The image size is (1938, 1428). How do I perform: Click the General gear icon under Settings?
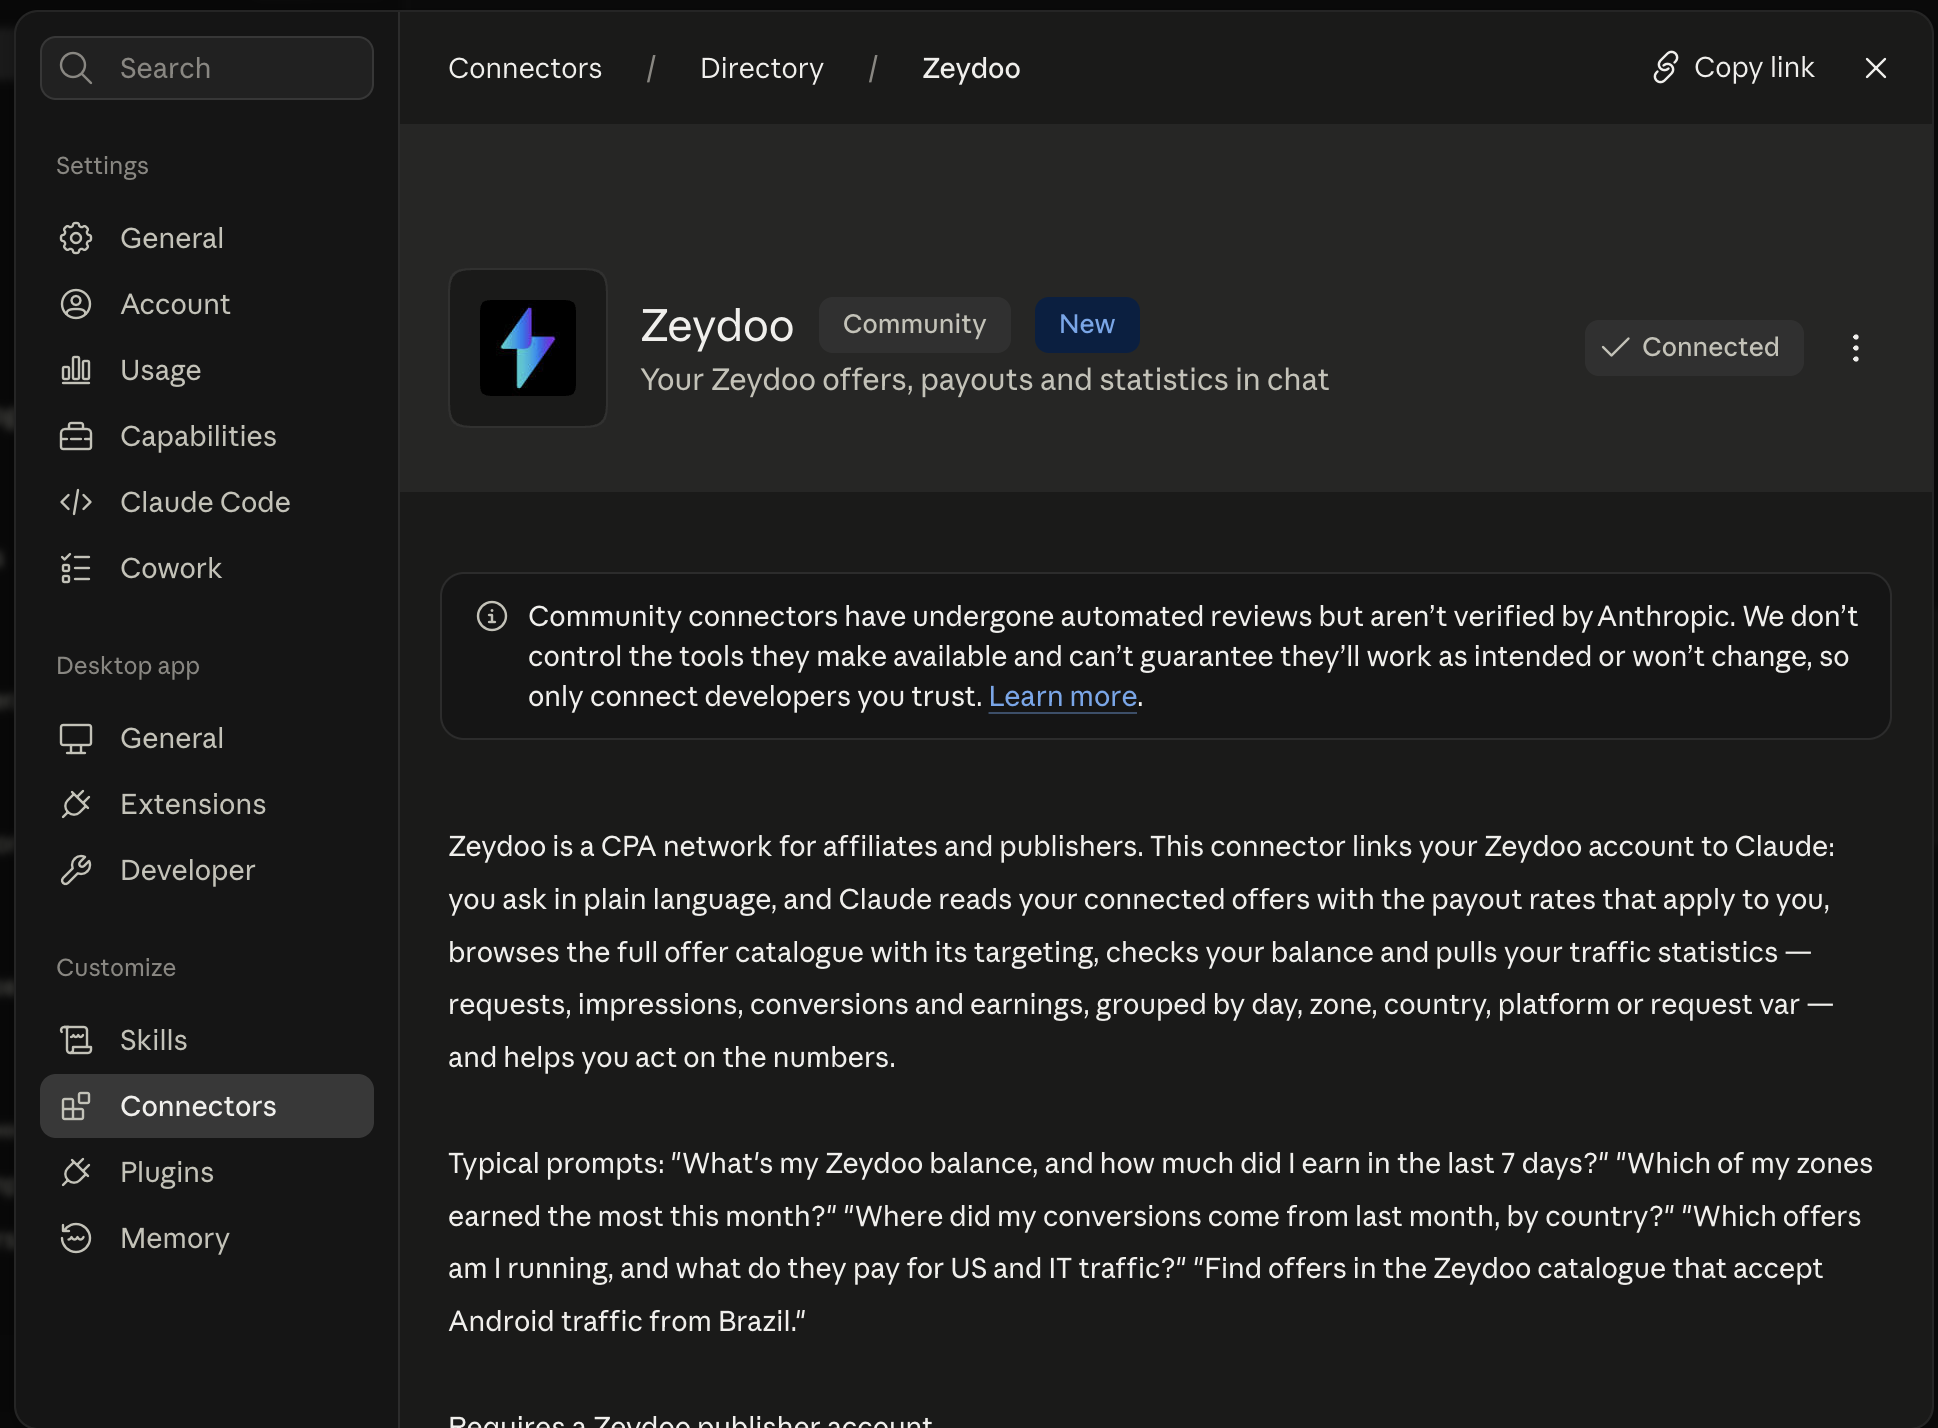click(76, 238)
